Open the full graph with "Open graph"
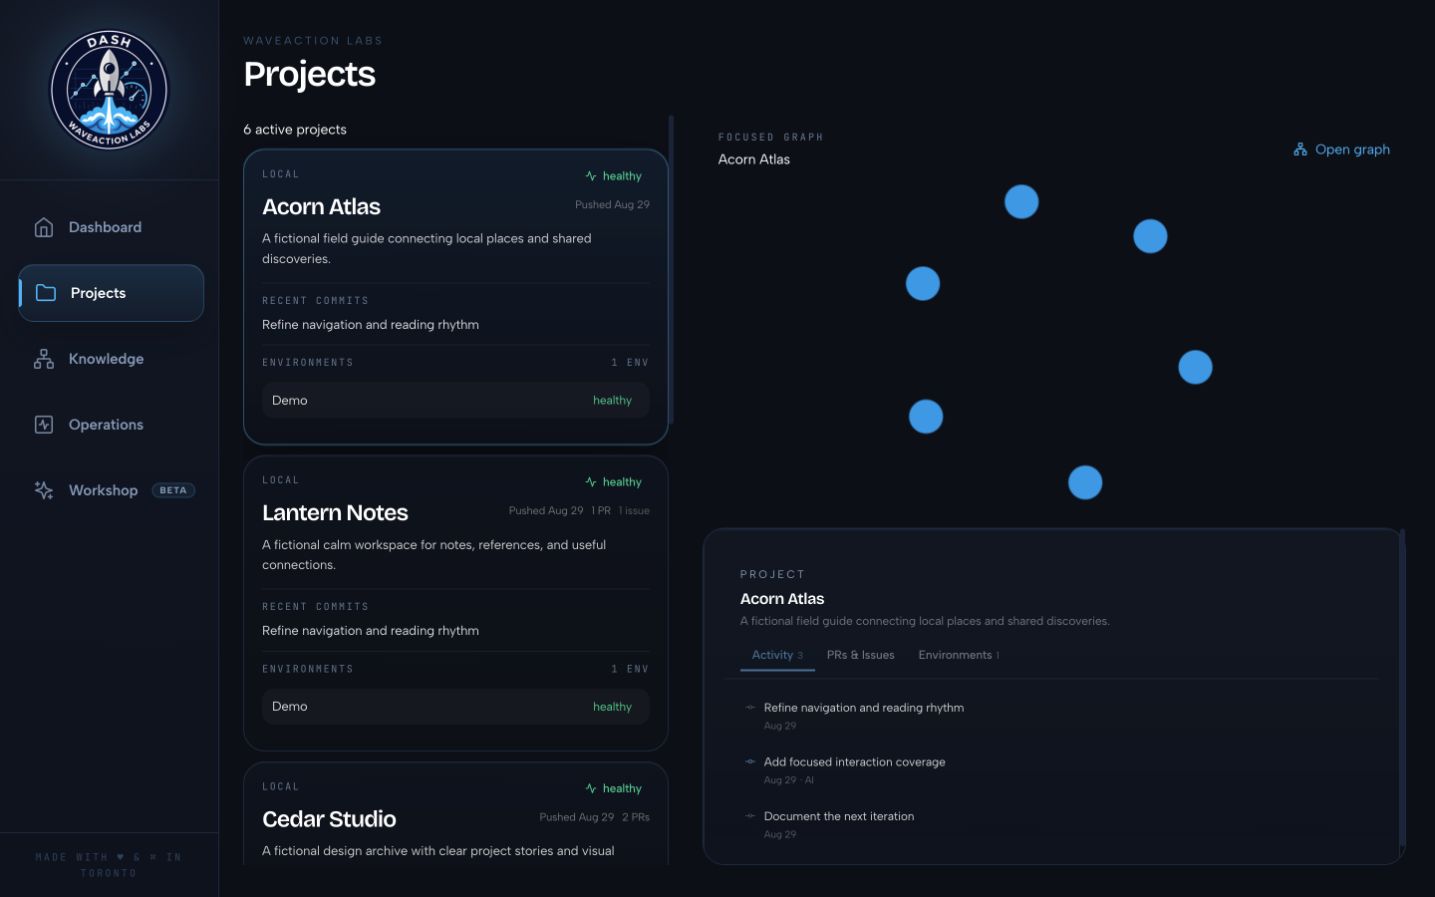 tap(1342, 150)
